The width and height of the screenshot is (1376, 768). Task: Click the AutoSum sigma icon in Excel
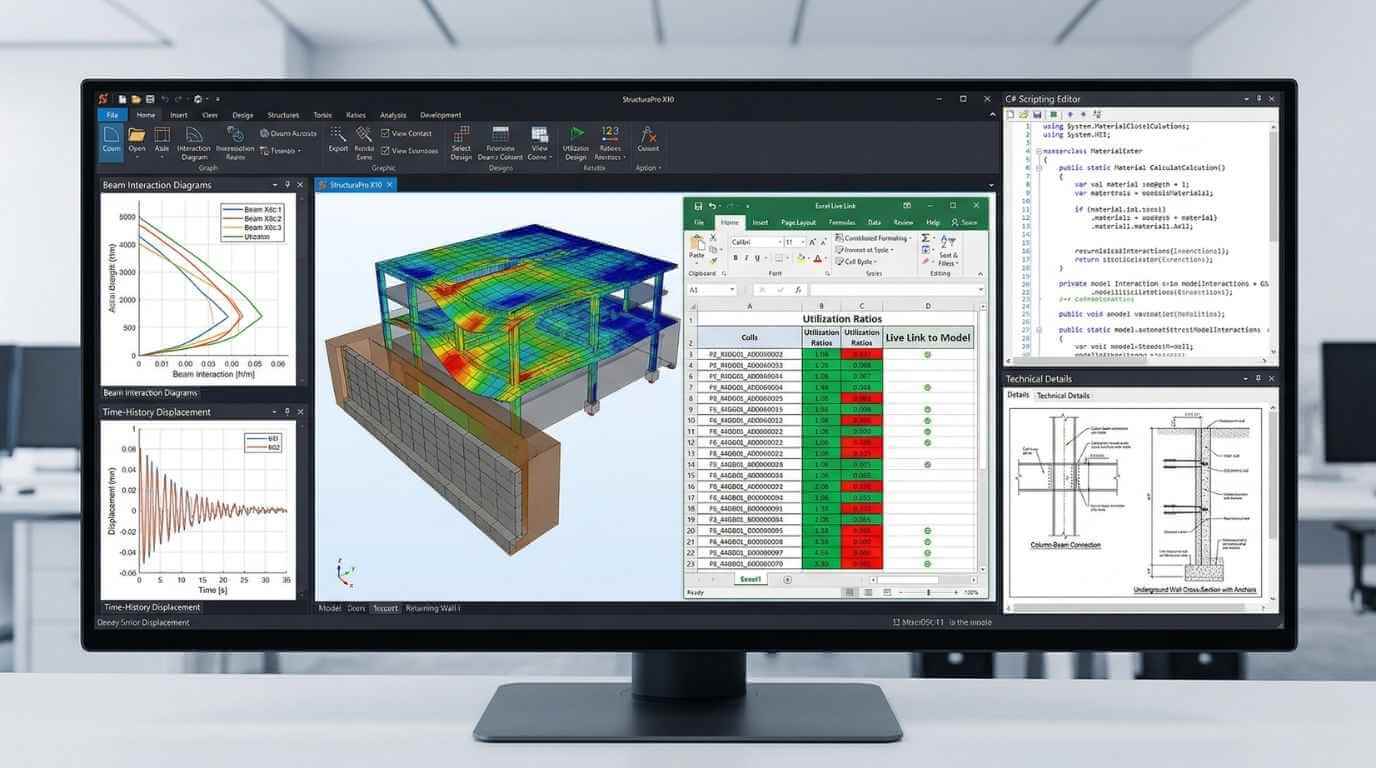click(925, 239)
